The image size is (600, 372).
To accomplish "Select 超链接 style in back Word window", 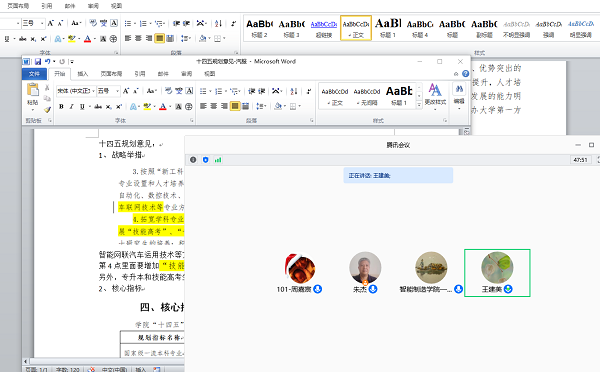I will pyautogui.click(x=324, y=28).
